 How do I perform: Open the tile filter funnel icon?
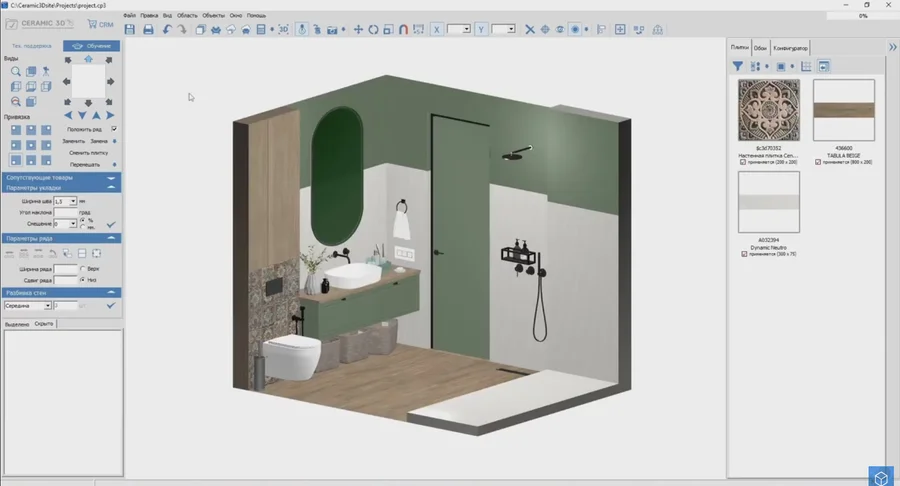(x=738, y=66)
